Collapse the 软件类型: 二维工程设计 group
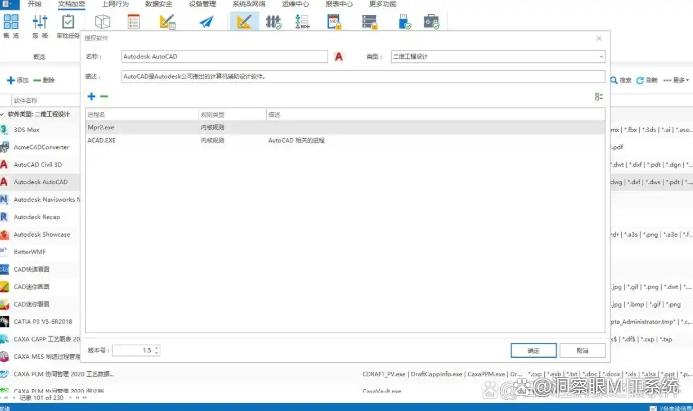This screenshot has height=411, width=693. [x=3, y=114]
